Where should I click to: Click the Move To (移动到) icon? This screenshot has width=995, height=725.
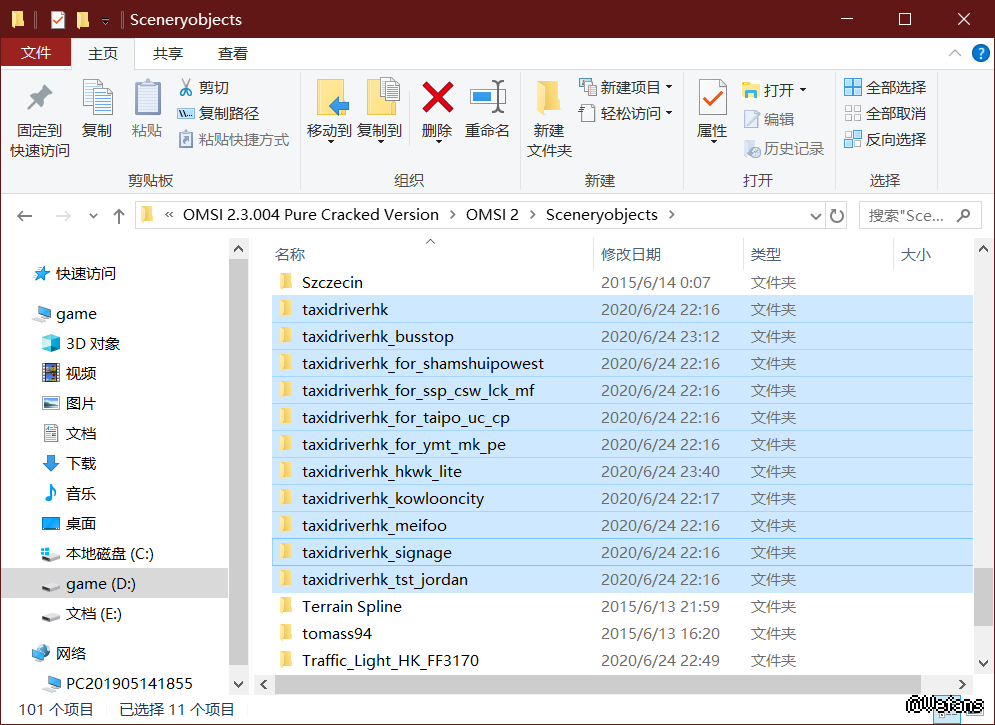pyautogui.click(x=329, y=99)
